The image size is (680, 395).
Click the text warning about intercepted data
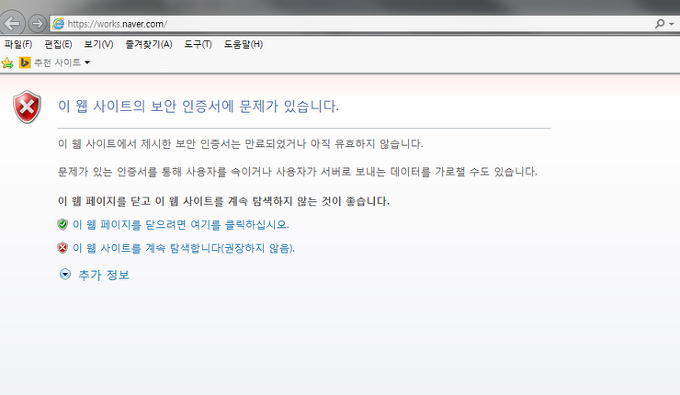pyautogui.click(x=298, y=172)
